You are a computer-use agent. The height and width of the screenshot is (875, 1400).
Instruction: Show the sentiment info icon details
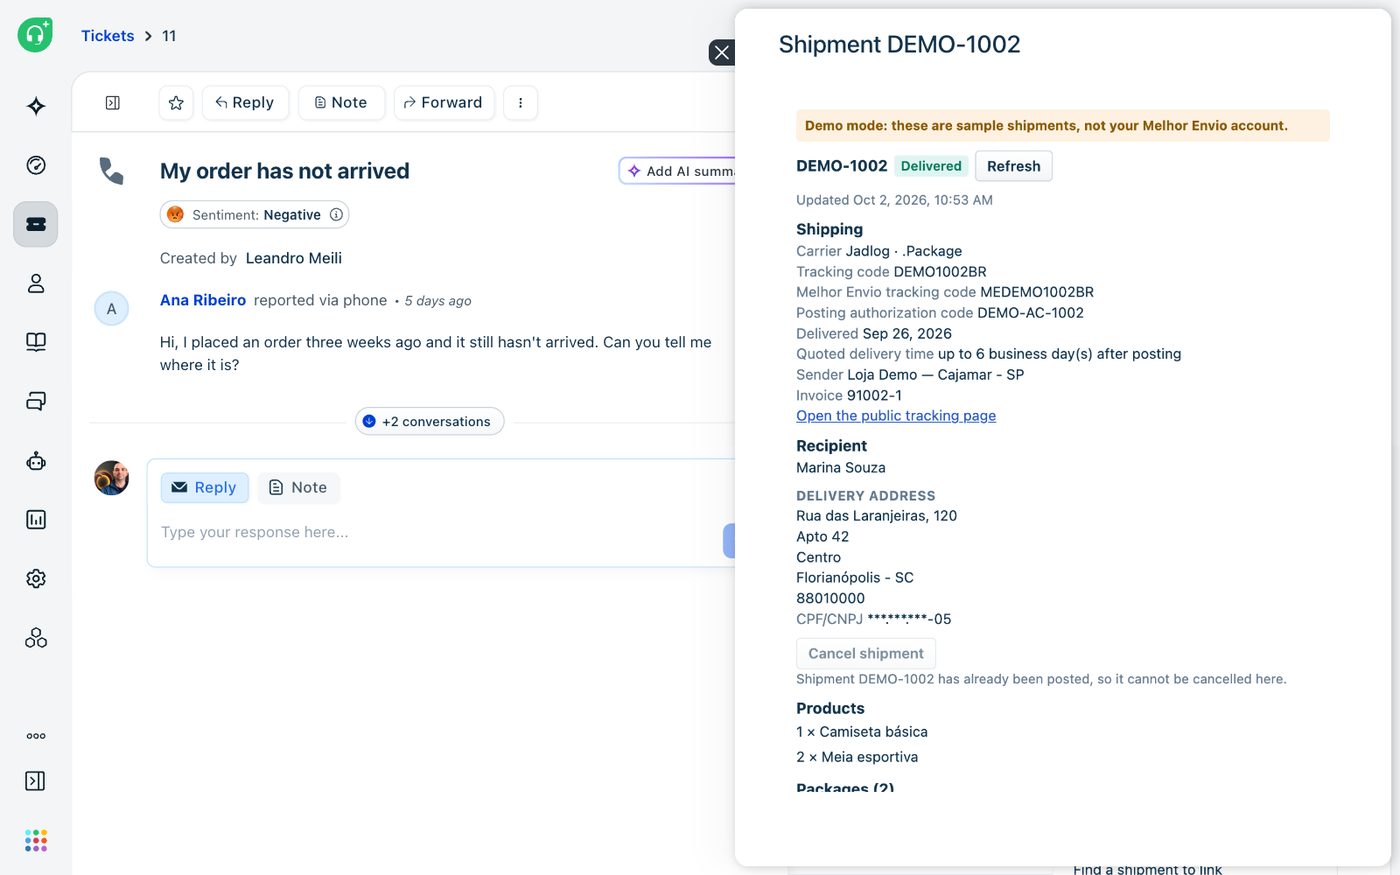pos(337,214)
